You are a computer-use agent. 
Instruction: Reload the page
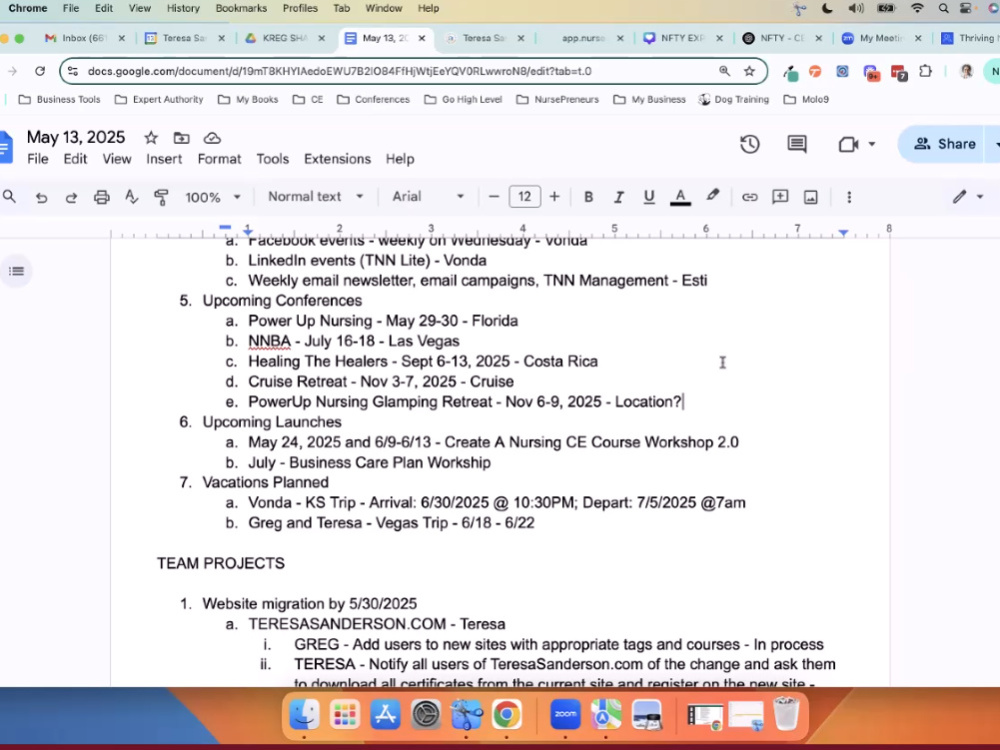pyautogui.click(x=40, y=71)
